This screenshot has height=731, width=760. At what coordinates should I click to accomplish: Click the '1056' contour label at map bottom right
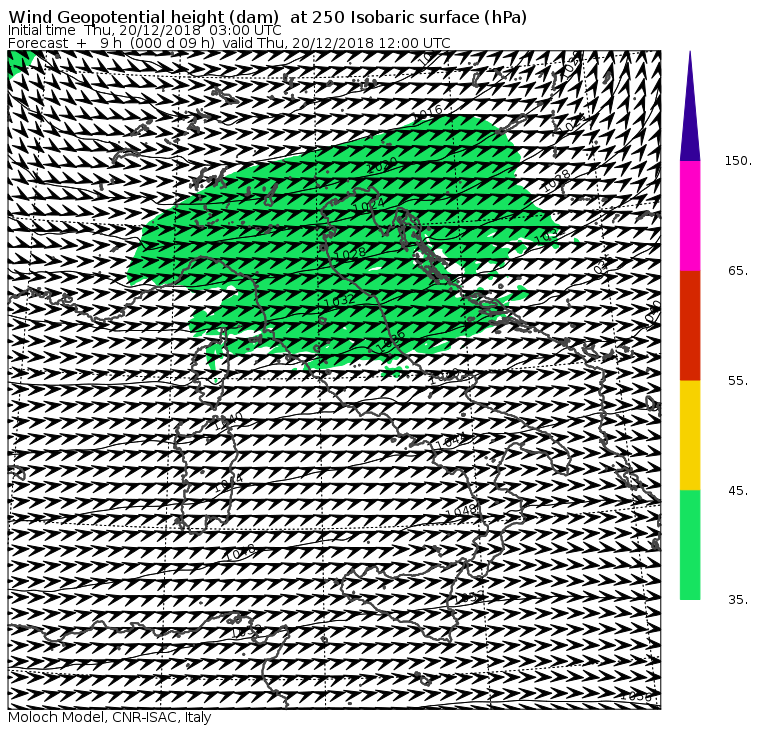(x=636, y=697)
